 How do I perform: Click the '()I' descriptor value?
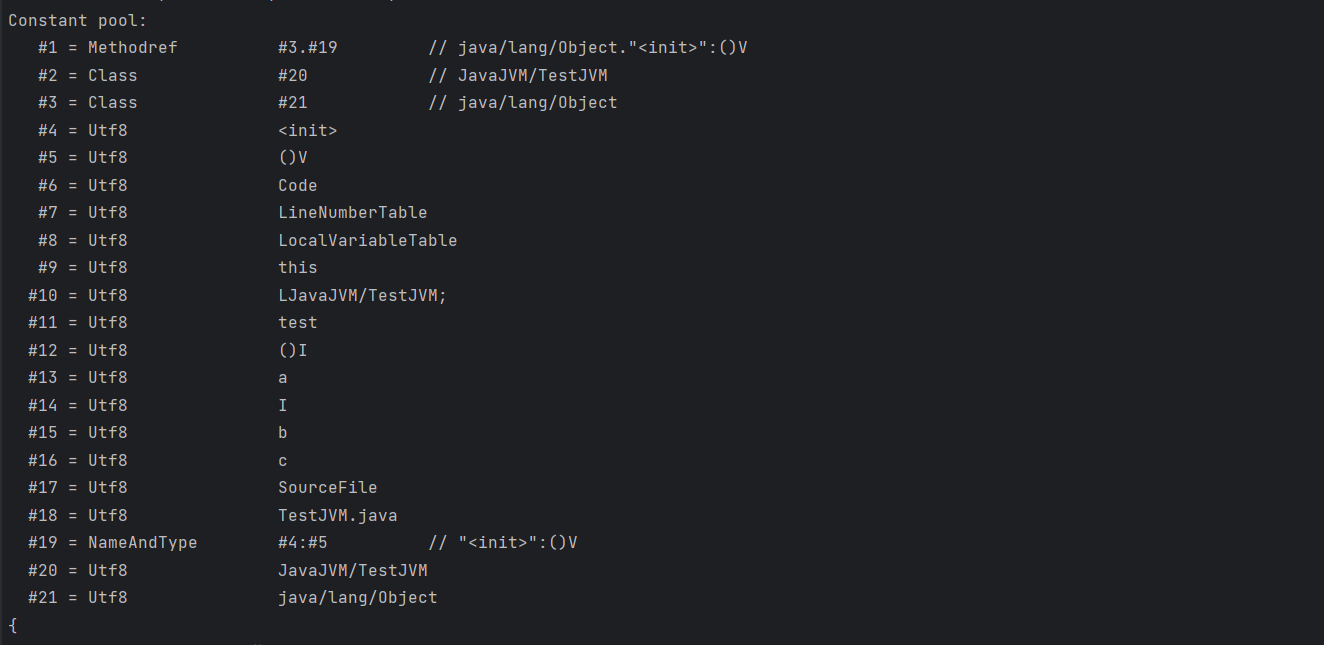[x=293, y=350]
